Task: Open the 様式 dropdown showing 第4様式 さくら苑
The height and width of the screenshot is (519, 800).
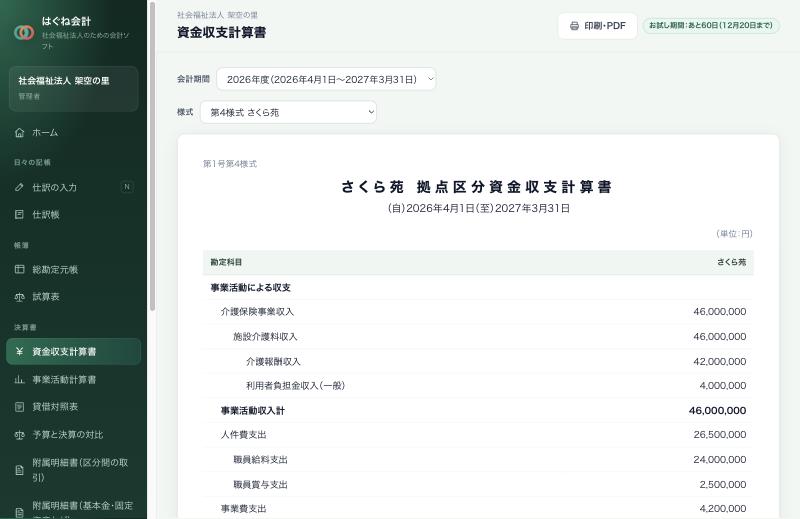Action: [x=288, y=112]
